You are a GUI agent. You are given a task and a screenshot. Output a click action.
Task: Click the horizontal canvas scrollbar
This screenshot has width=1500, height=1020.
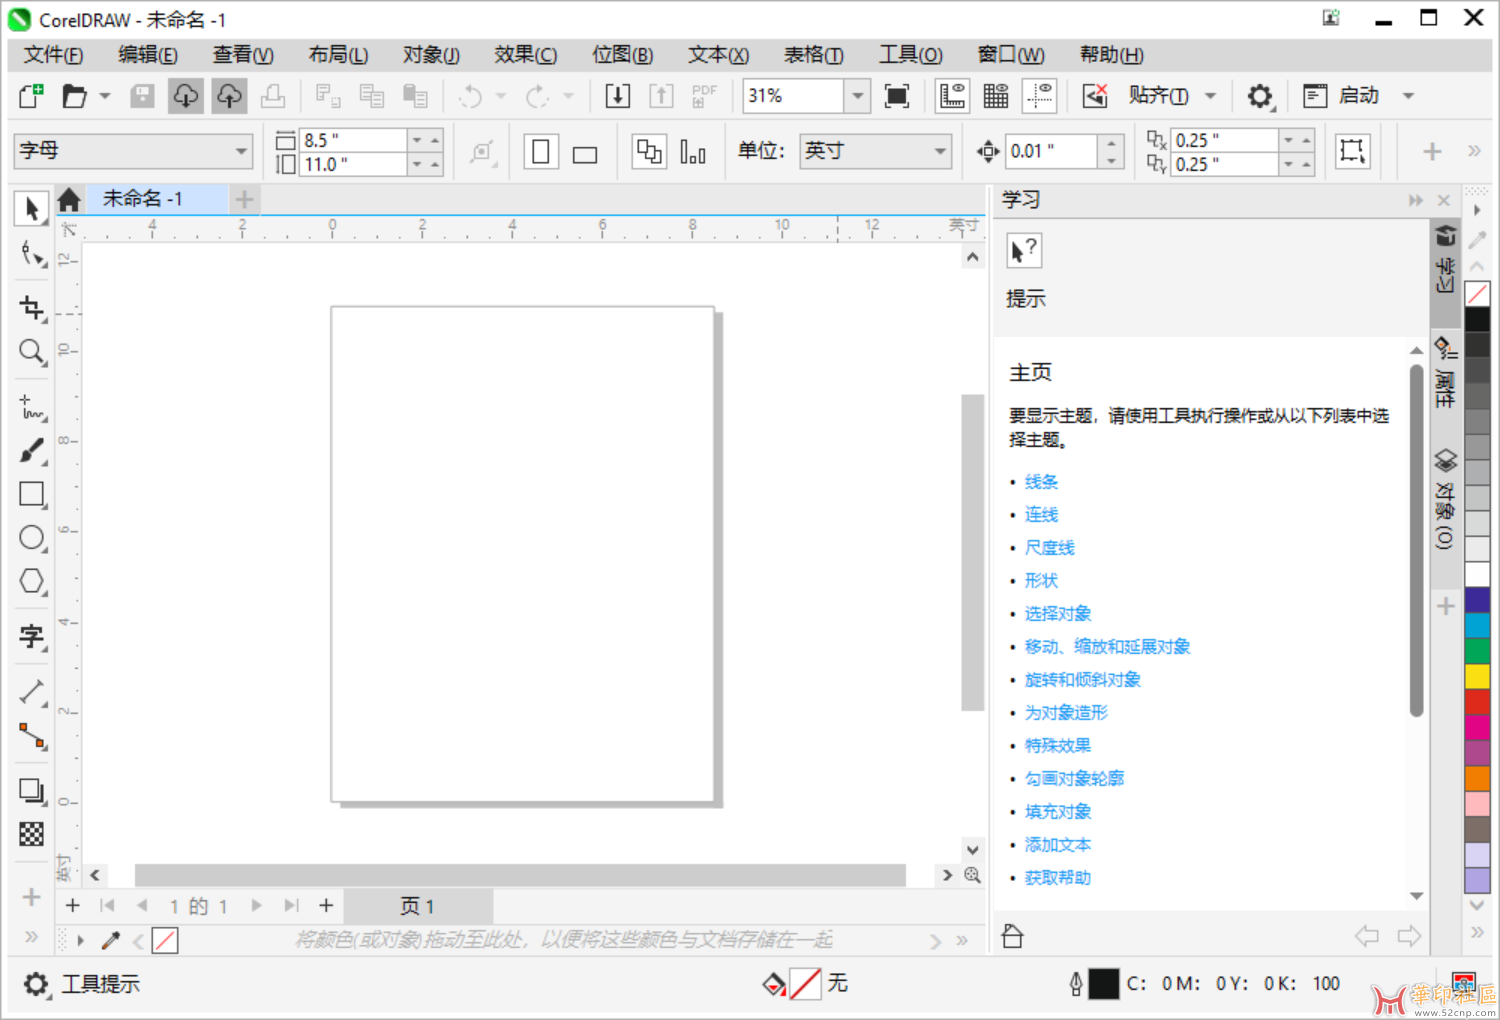pos(520,875)
